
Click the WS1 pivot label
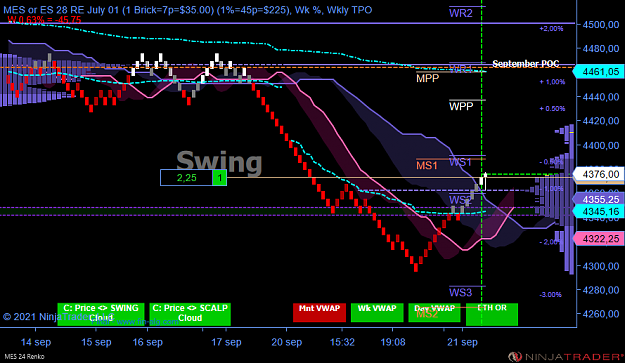click(460, 162)
